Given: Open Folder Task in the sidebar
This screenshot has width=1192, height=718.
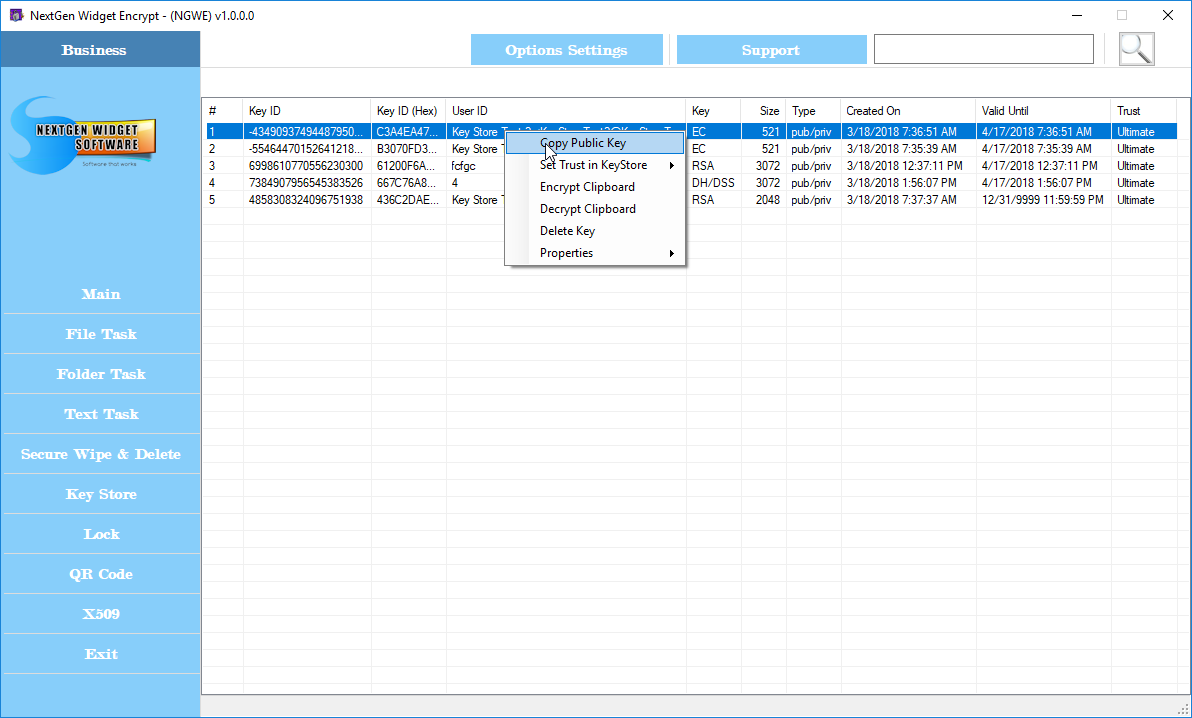Looking at the screenshot, I should tap(101, 374).
